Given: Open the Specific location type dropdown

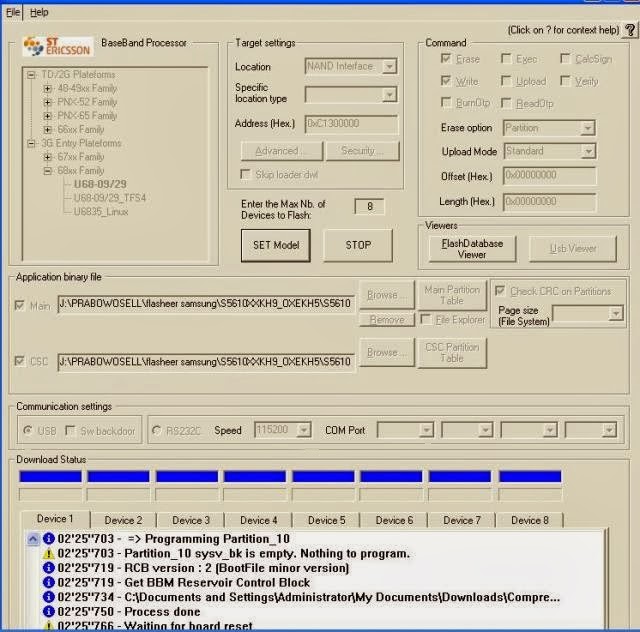Looking at the screenshot, I should click(x=389, y=95).
